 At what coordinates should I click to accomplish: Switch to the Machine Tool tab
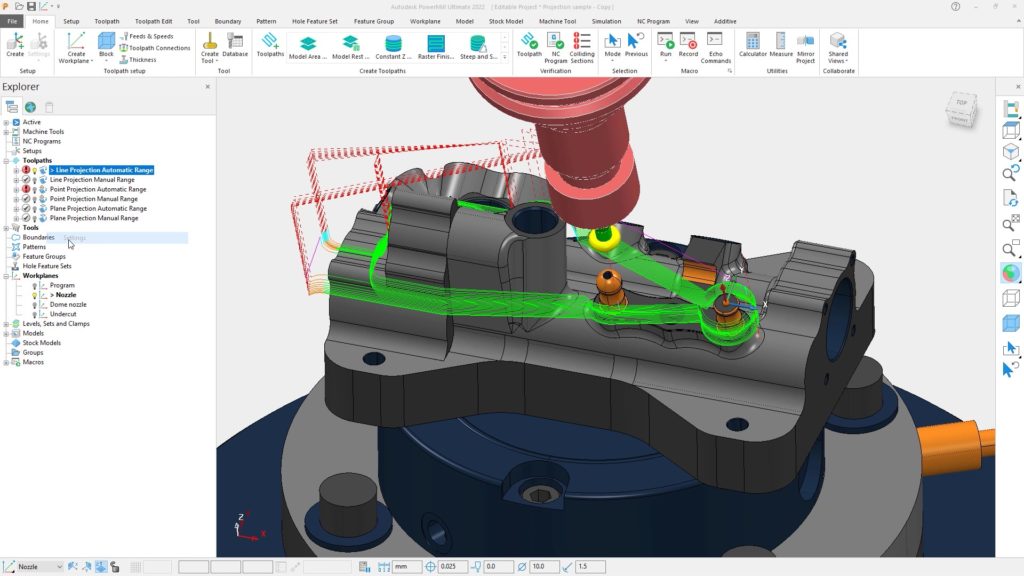[x=557, y=21]
